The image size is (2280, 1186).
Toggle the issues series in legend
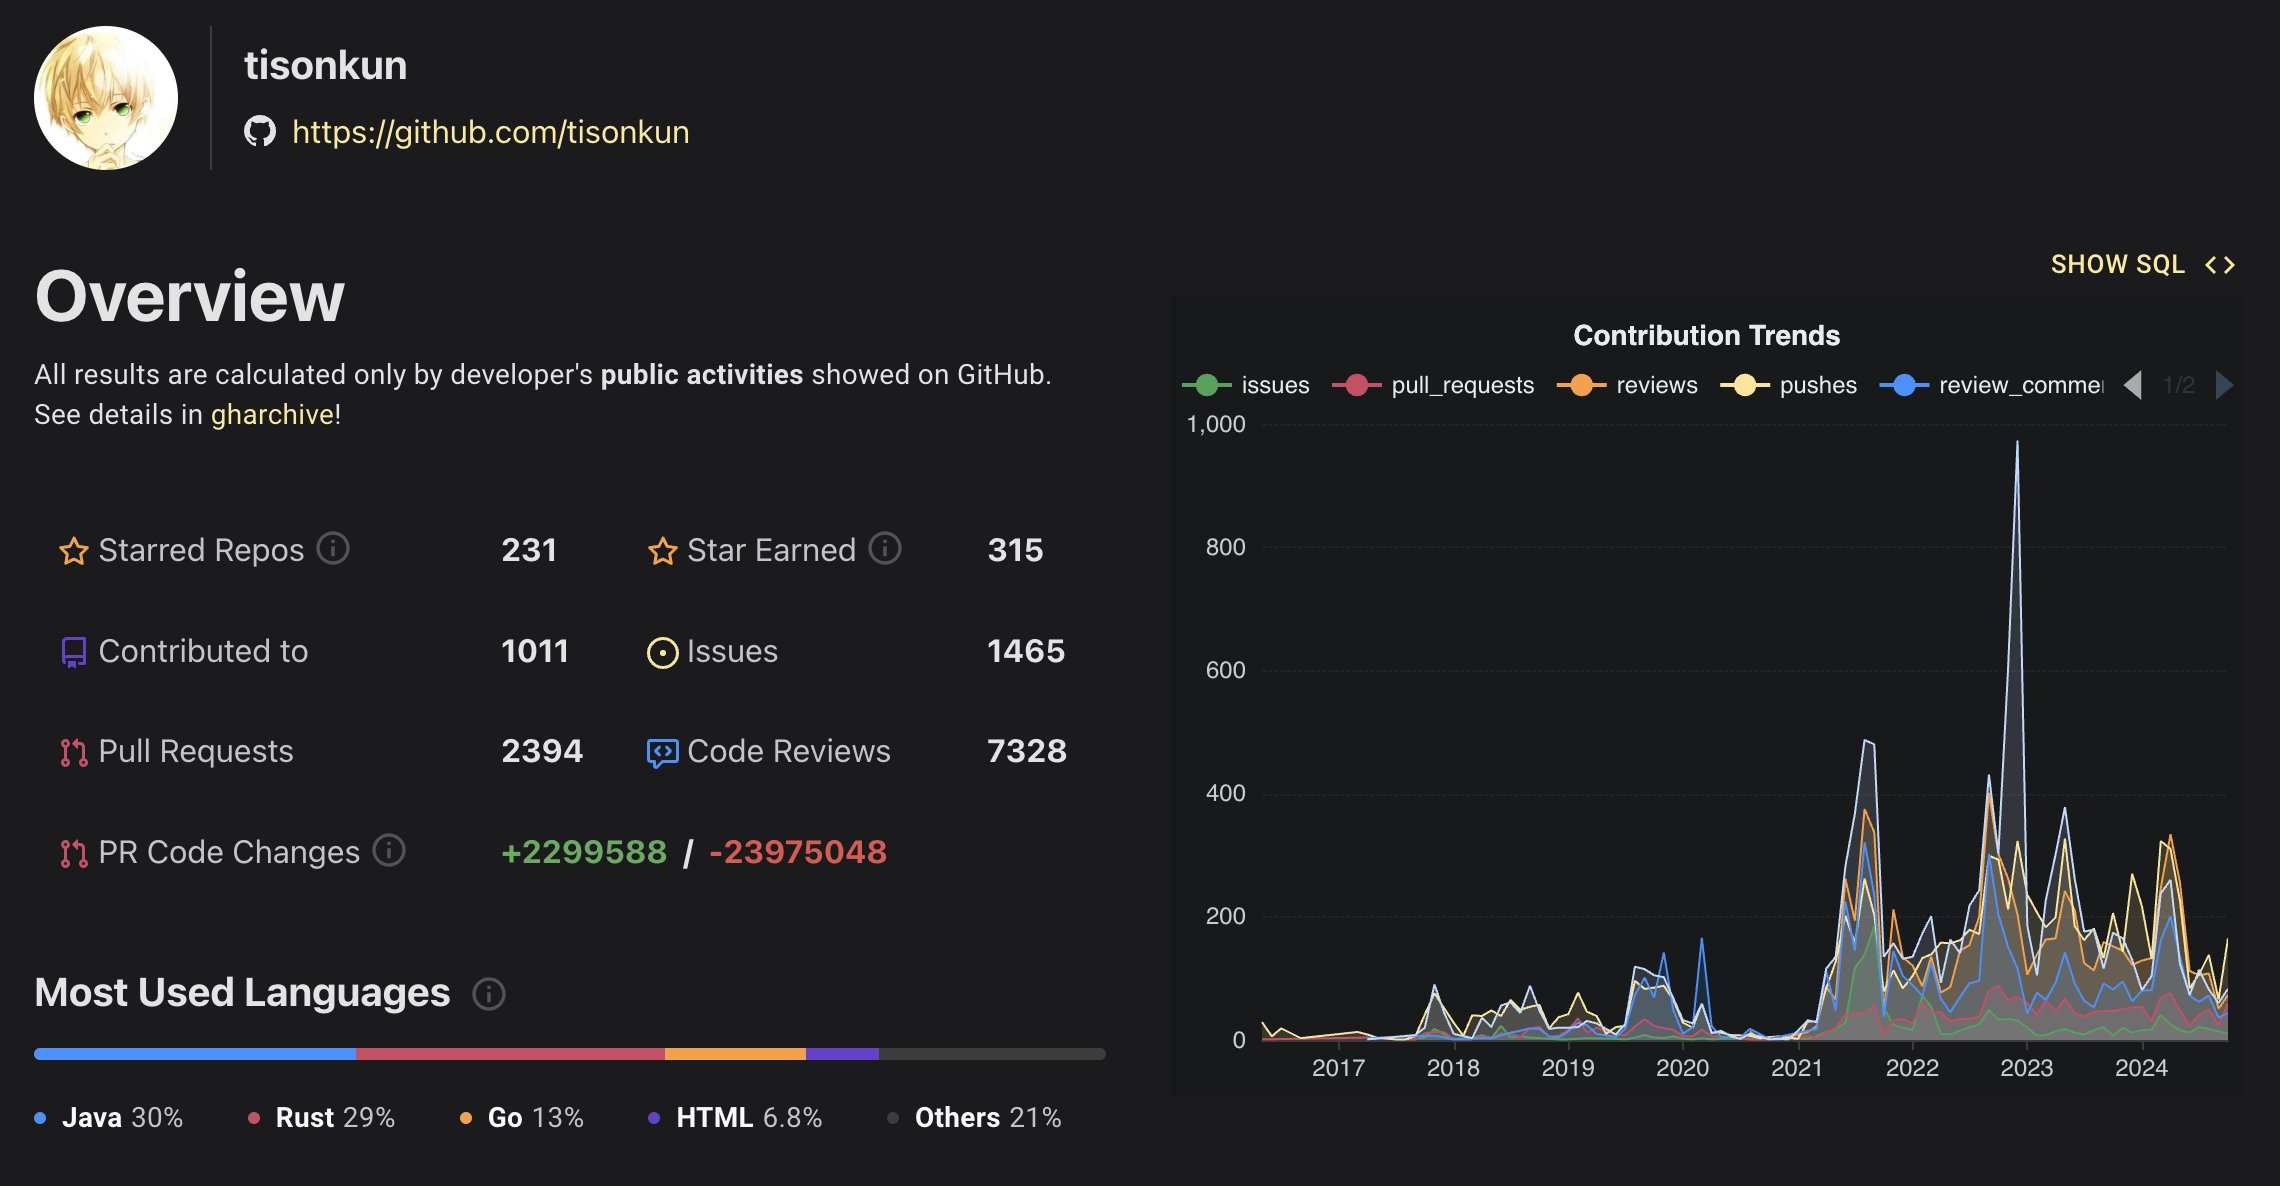tap(1246, 385)
